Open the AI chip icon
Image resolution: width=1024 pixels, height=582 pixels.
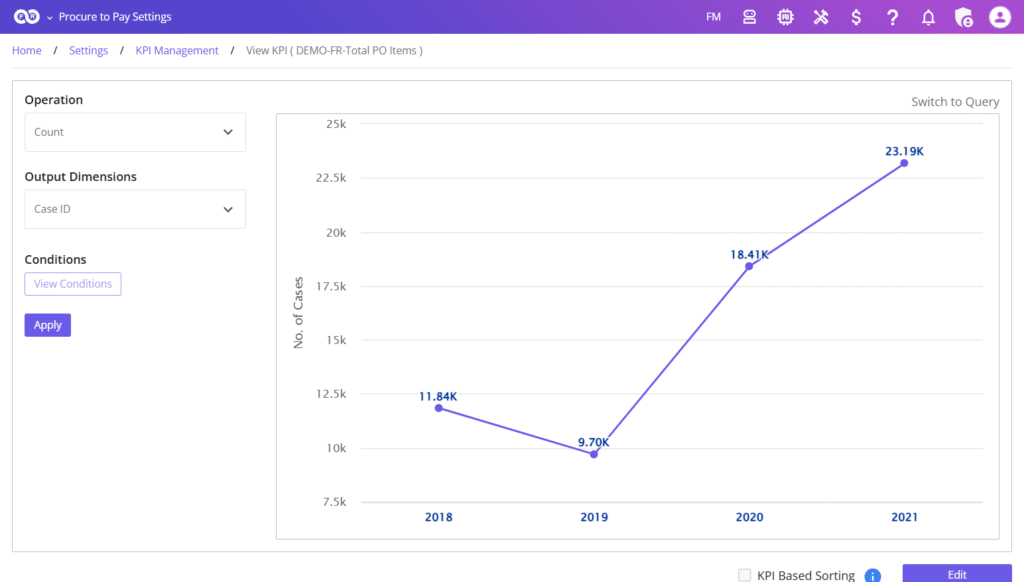point(785,17)
